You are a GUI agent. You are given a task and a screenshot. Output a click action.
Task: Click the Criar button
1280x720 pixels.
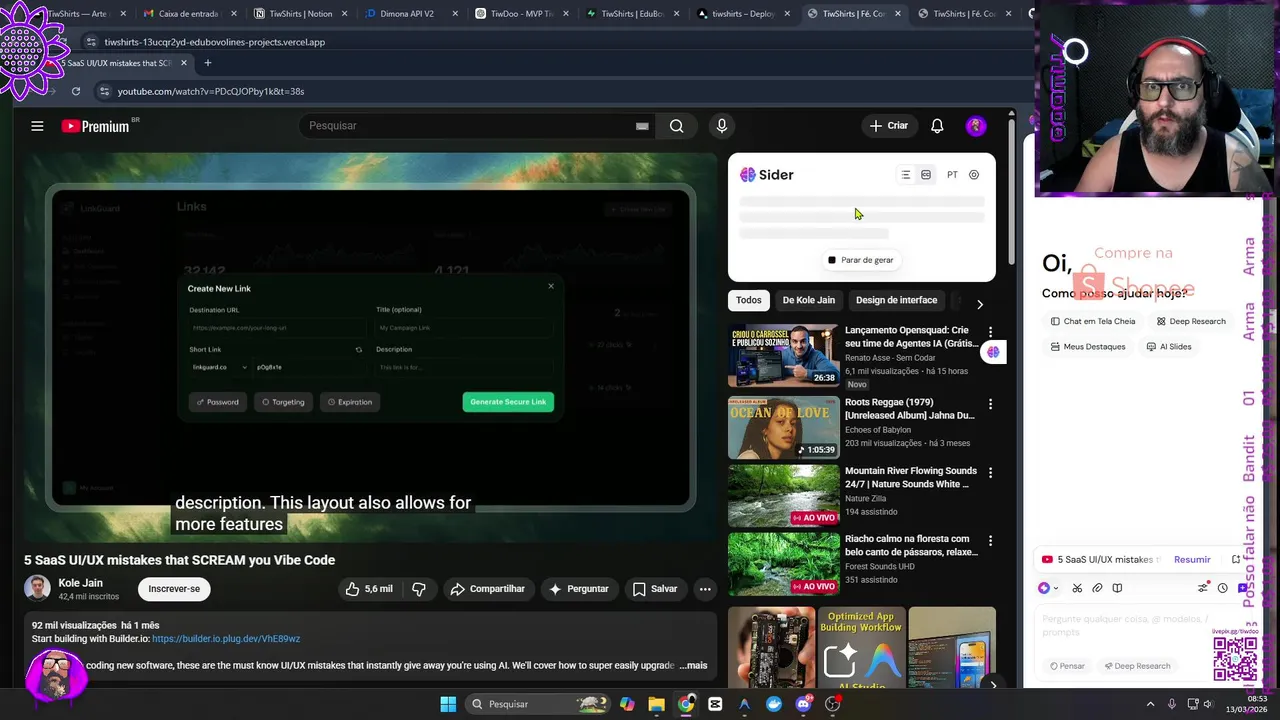pyautogui.click(x=889, y=126)
